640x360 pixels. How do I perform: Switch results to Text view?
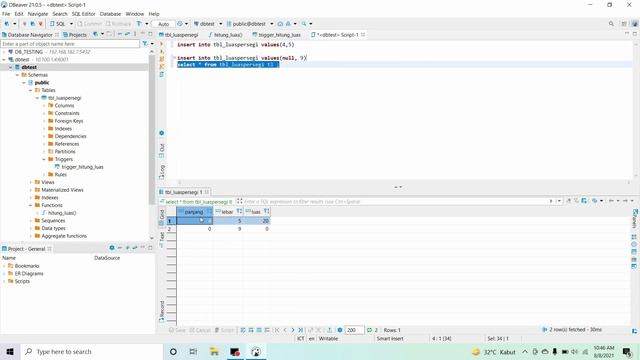click(x=162, y=240)
